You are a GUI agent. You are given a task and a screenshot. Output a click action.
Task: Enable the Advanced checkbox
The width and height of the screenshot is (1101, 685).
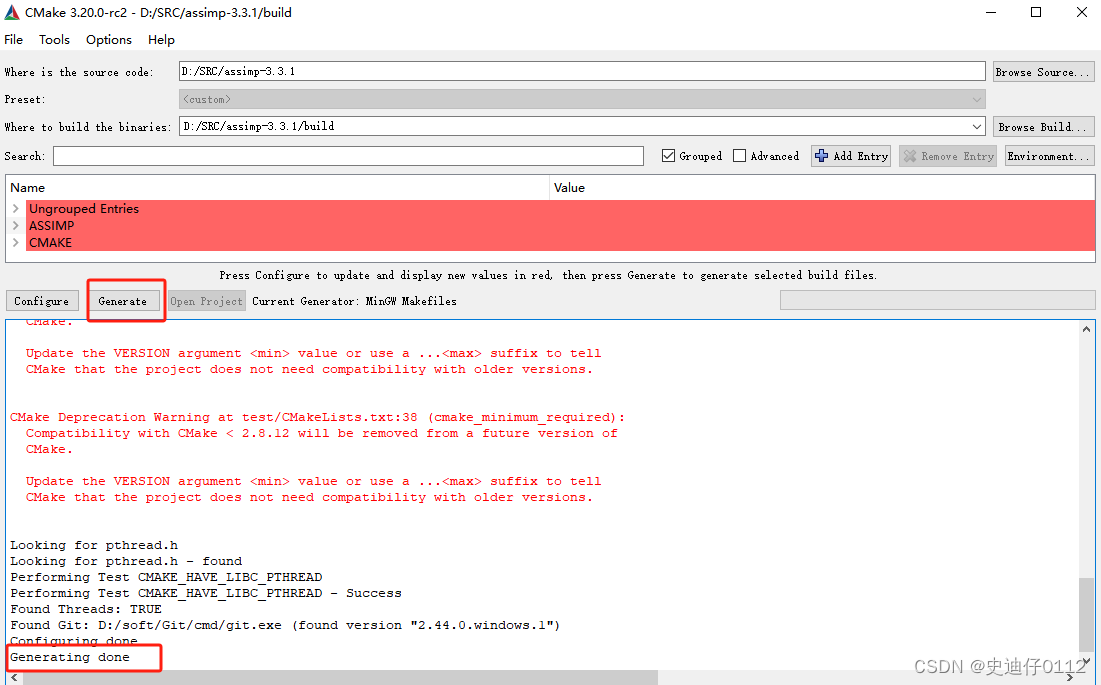[x=739, y=156]
